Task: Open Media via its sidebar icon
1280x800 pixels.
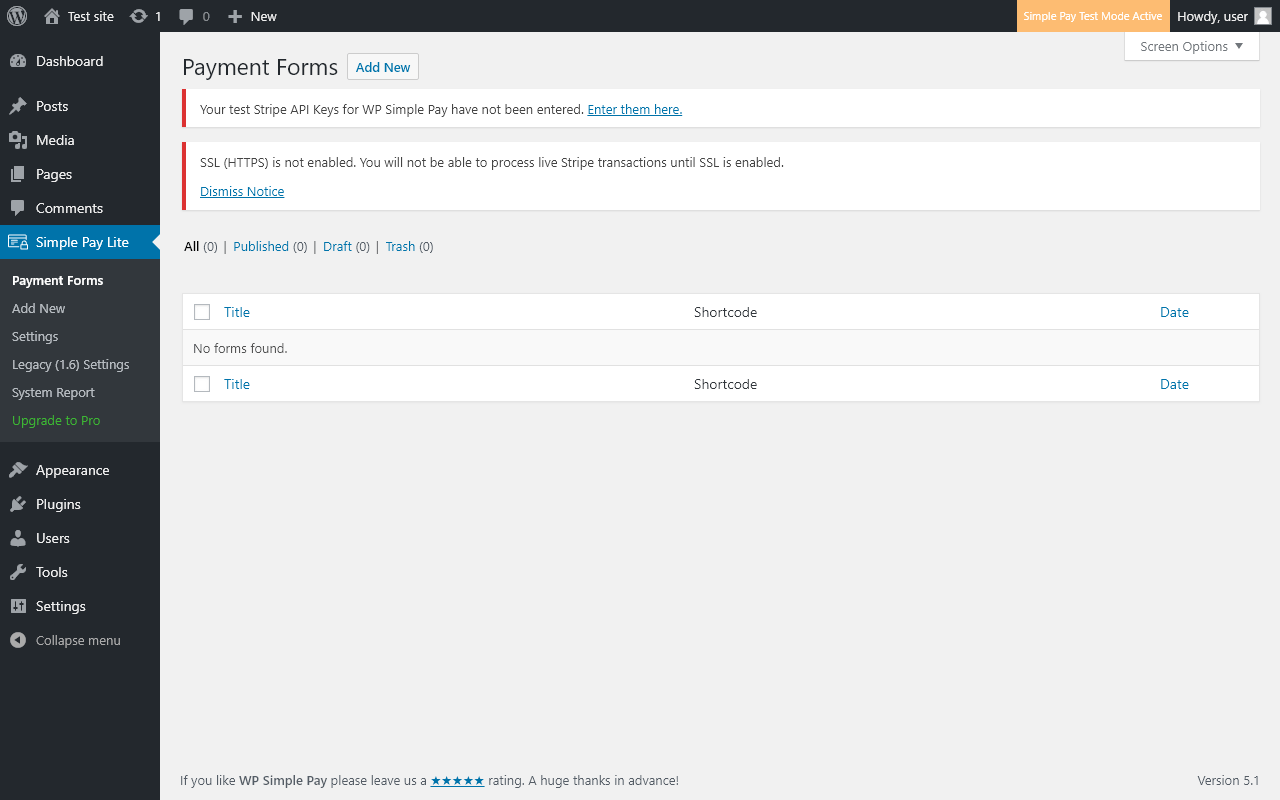Action: click(18, 140)
